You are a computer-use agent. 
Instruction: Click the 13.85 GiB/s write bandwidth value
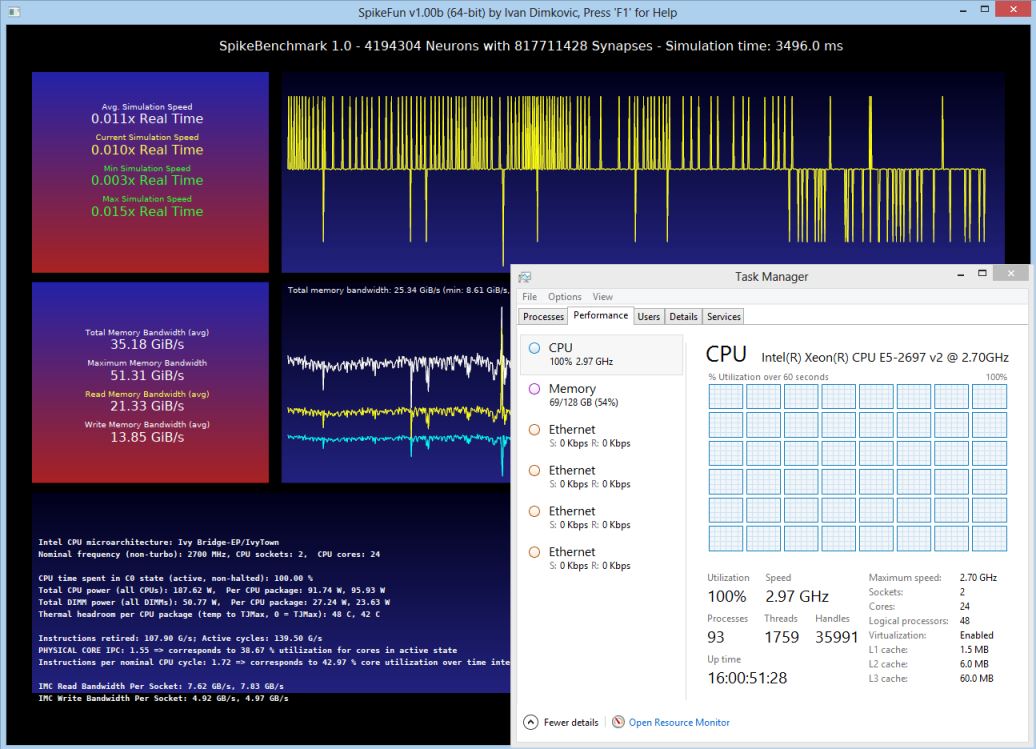click(147, 437)
